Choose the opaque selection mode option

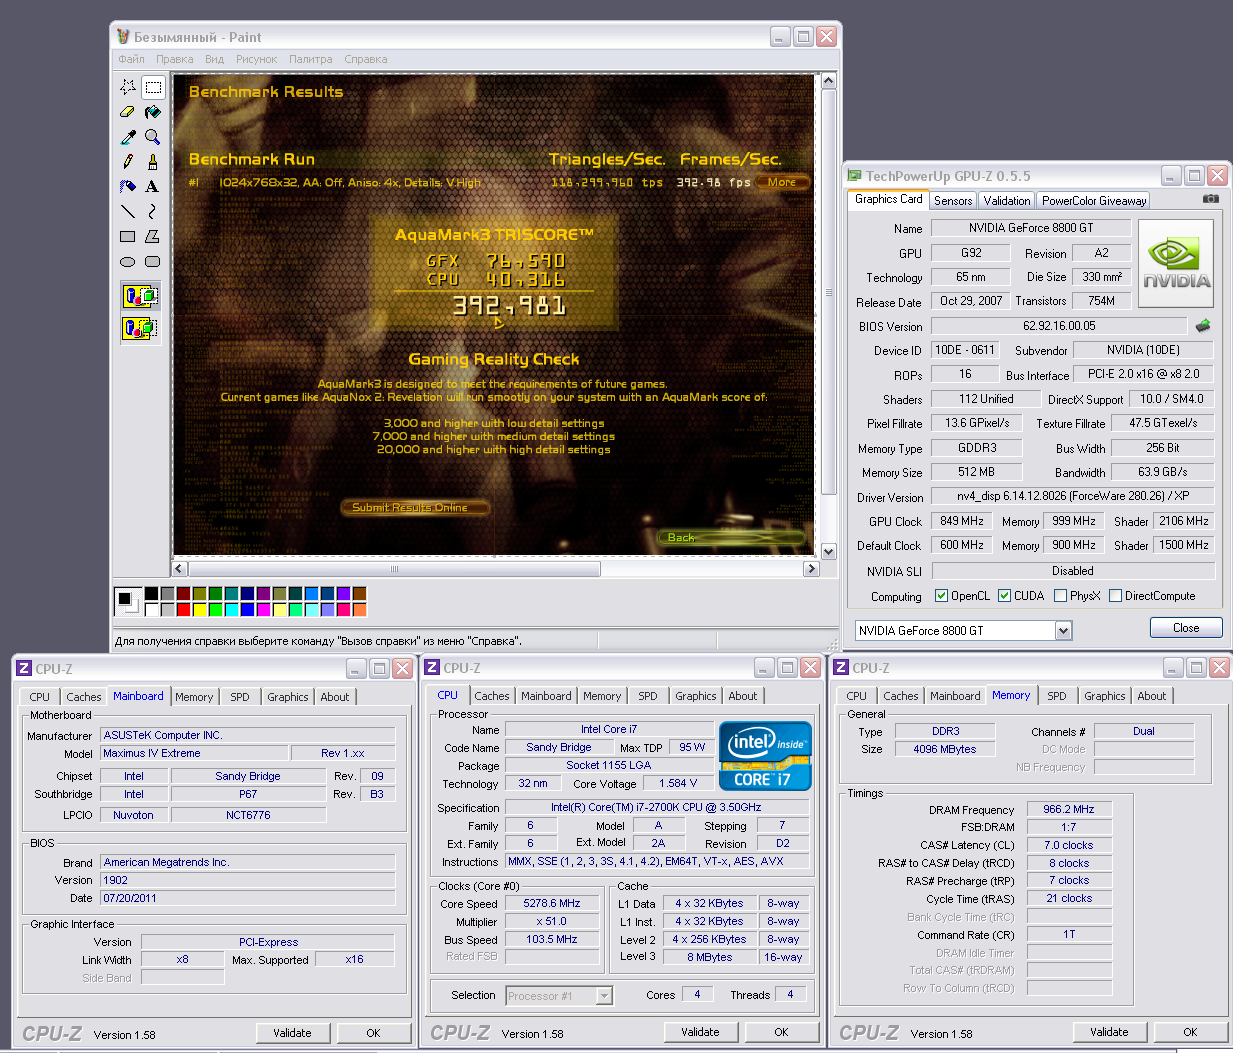[x=140, y=296]
